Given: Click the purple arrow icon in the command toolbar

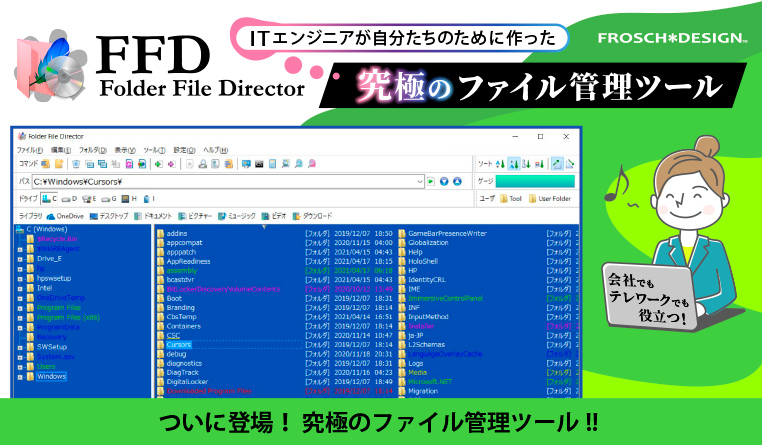Looking at the screenshot, I should (172, 164).
